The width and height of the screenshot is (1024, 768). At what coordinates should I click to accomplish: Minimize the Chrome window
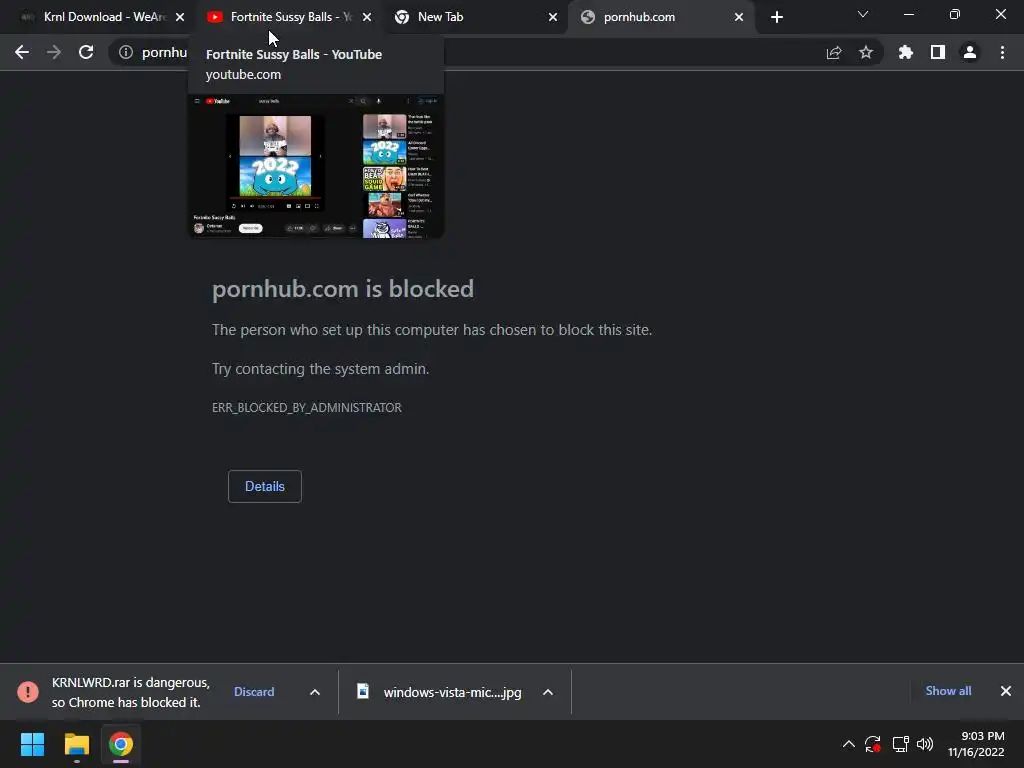tap(908, 14)
